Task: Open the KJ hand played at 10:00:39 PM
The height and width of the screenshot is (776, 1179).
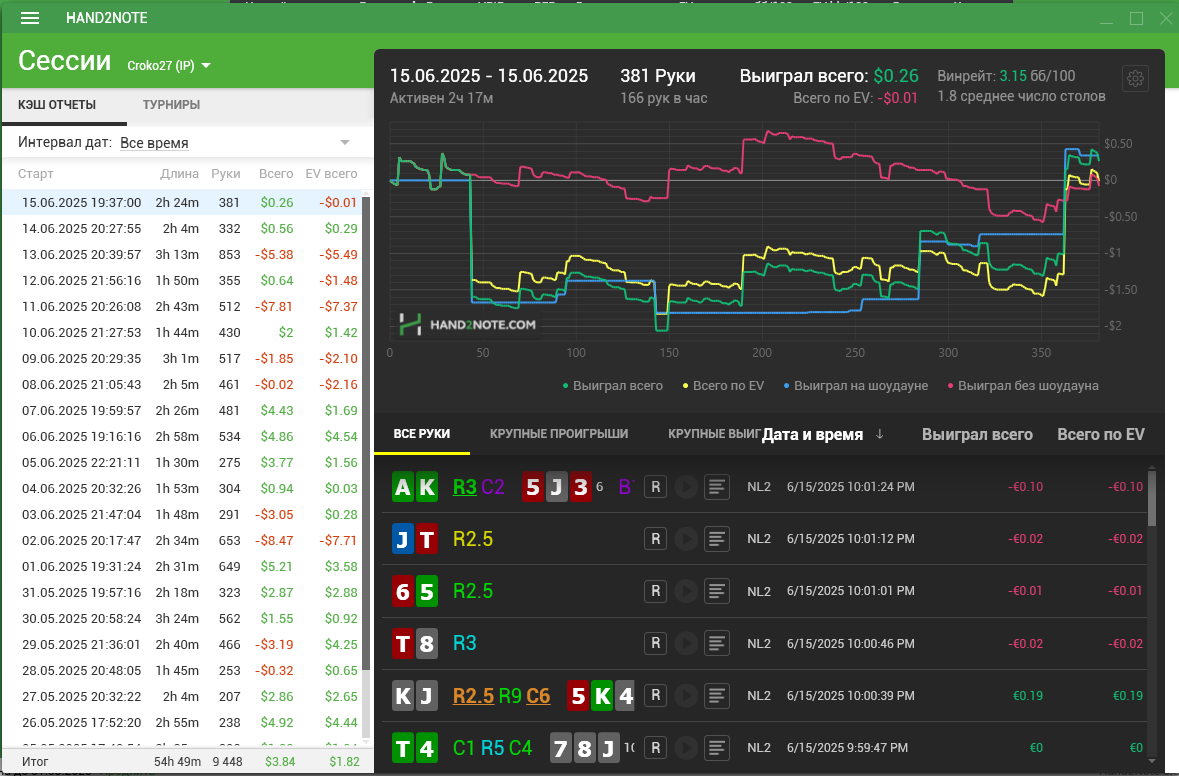Action: [766, 696]
